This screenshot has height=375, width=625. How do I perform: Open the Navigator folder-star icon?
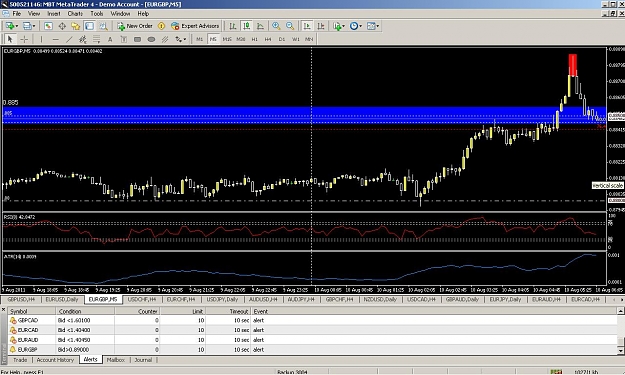pyautogui.click(x=75, y=26)
